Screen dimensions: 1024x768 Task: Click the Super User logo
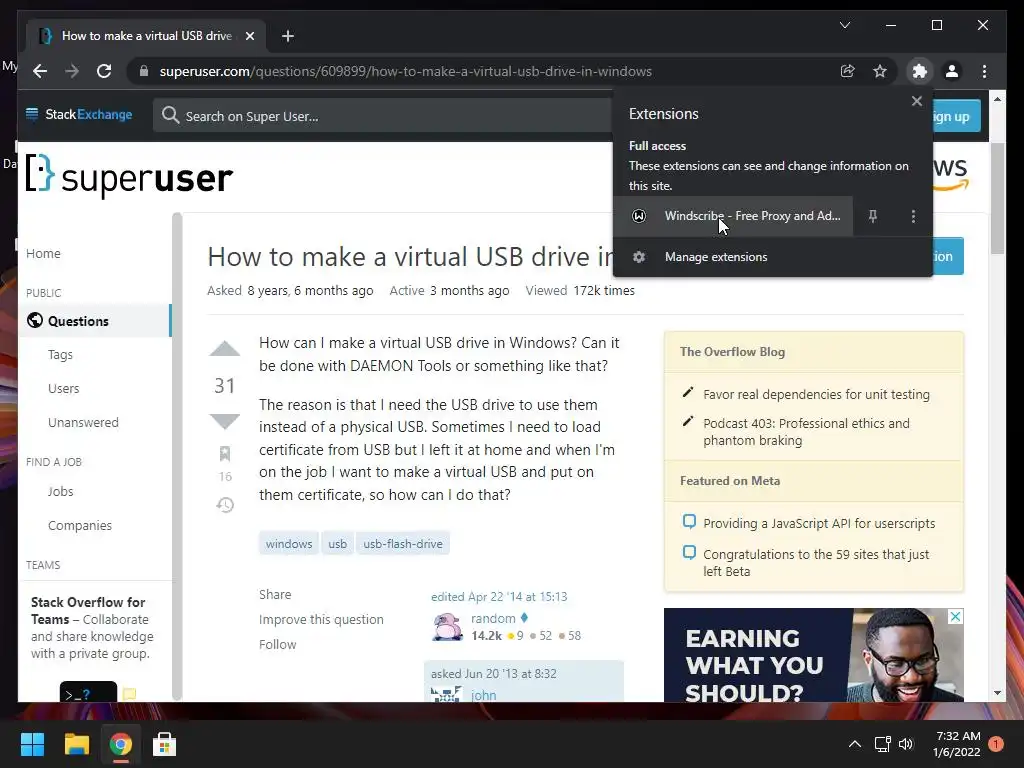pyautogui.click(x=129, y=175)
